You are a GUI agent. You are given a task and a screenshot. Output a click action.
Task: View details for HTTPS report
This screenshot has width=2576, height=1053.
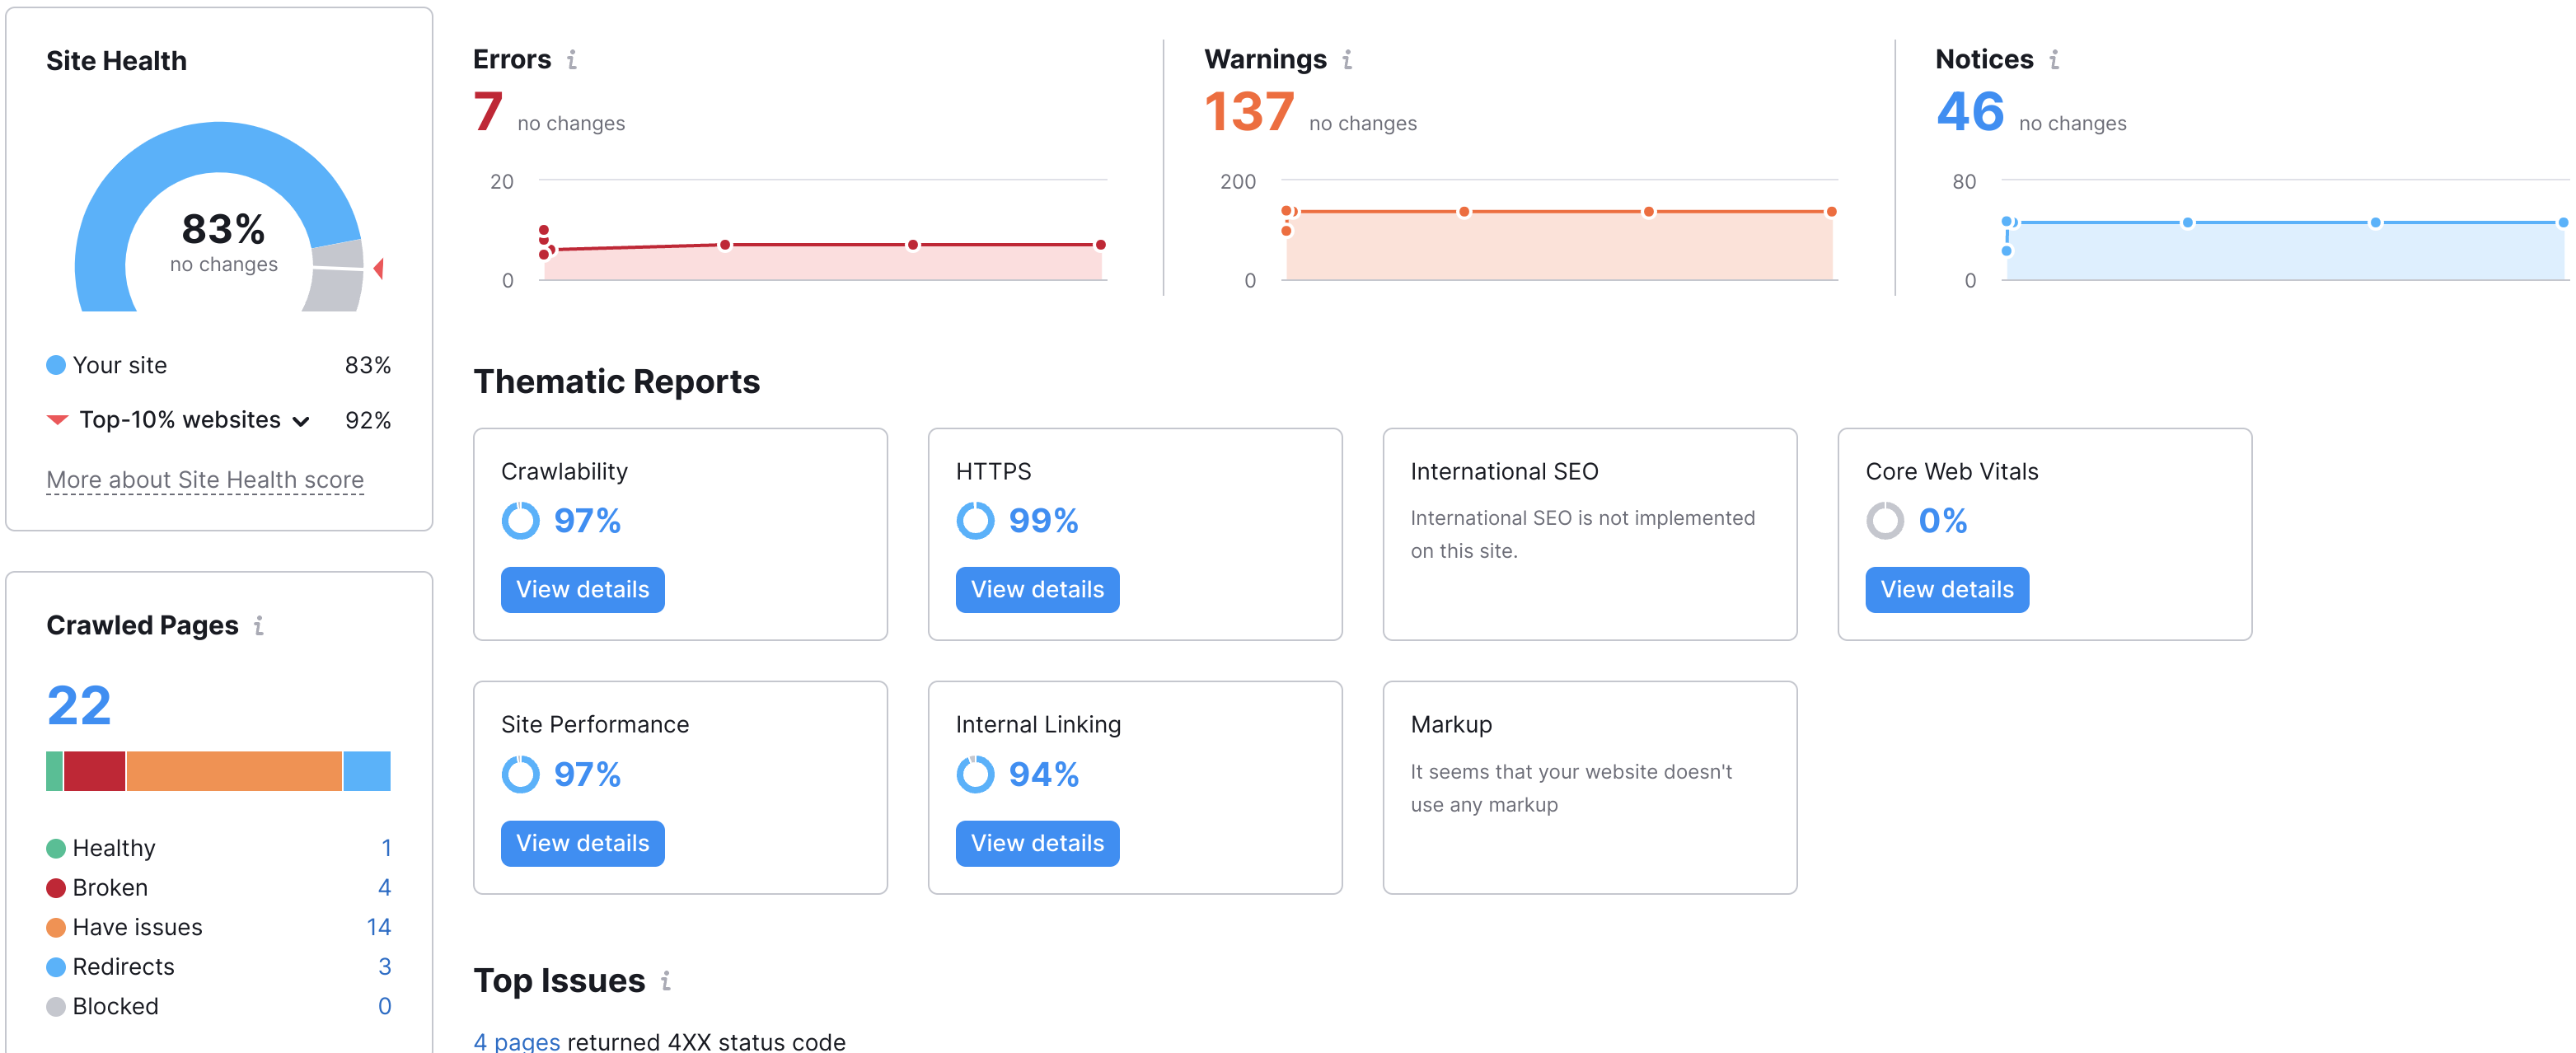tap(1037, 590)
